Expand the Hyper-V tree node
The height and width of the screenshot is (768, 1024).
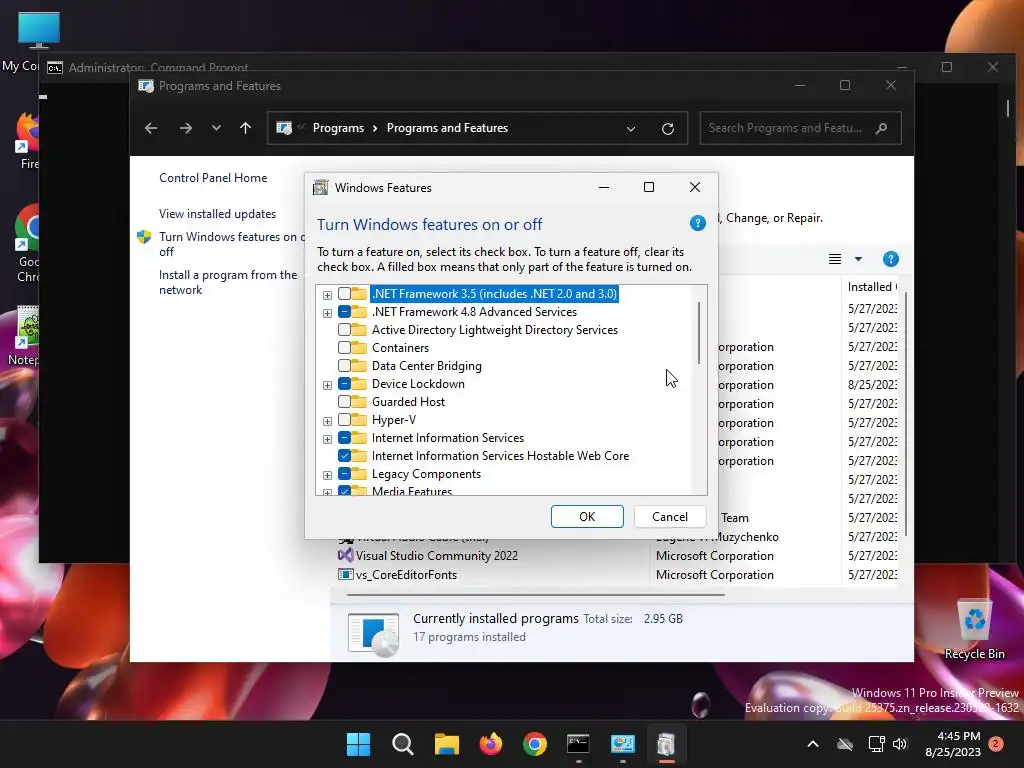pos(327,421)
